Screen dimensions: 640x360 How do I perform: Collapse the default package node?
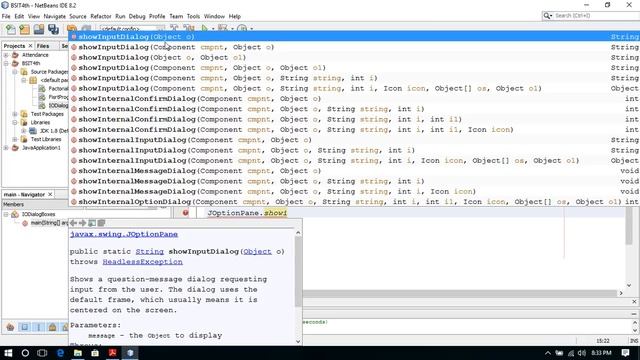tap(24, 80)
